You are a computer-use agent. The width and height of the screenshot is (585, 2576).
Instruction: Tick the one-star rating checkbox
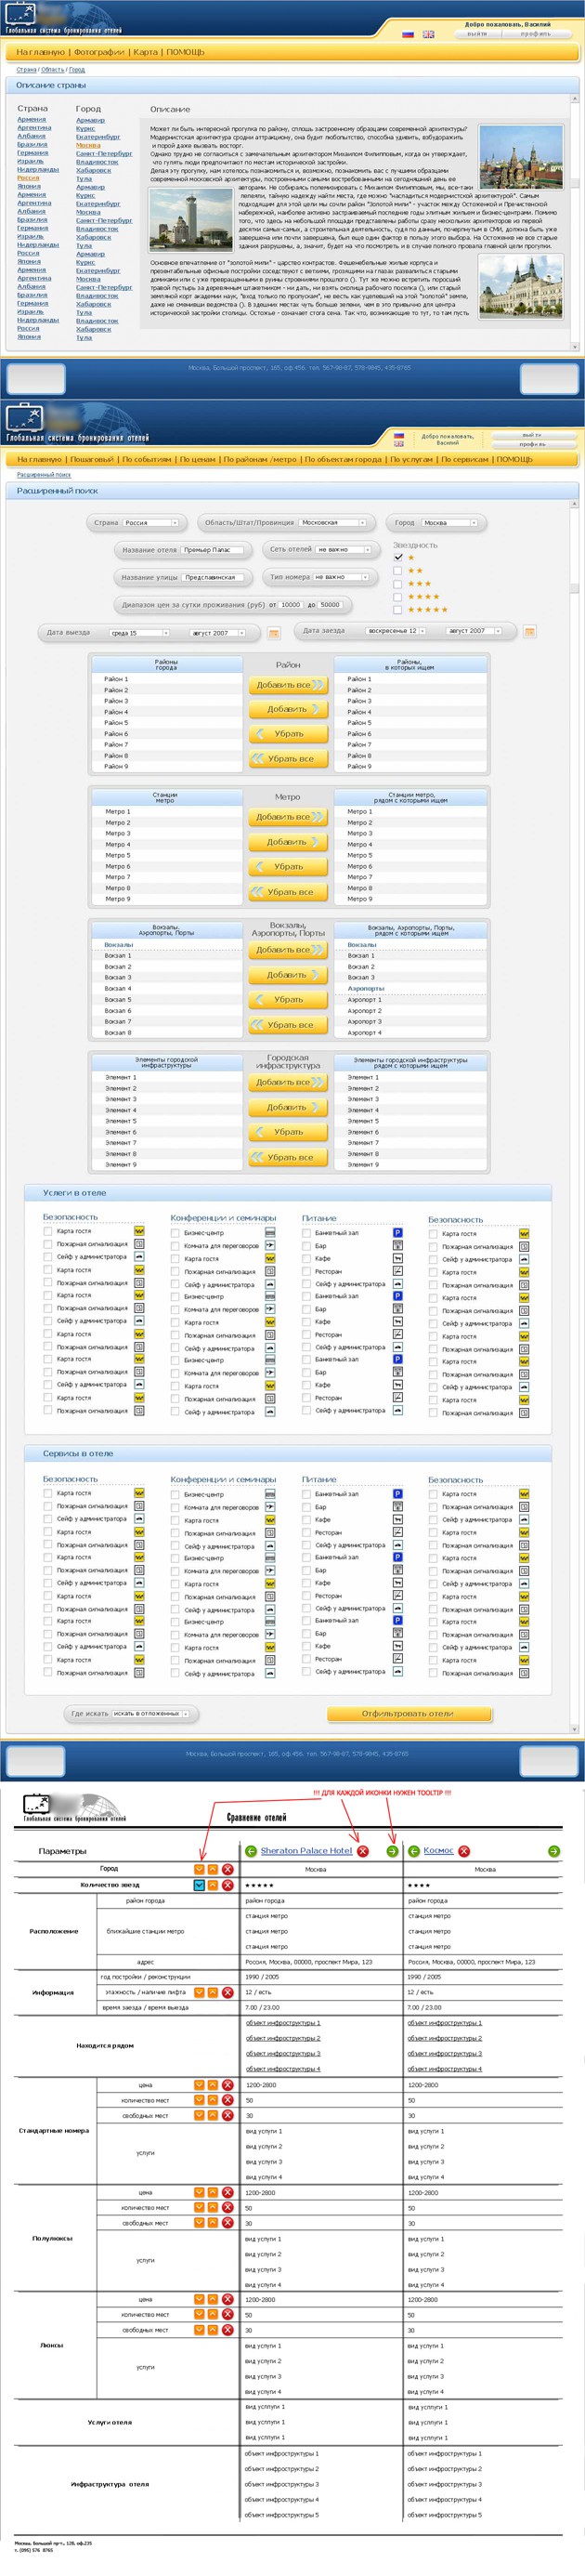coord(398,557)
